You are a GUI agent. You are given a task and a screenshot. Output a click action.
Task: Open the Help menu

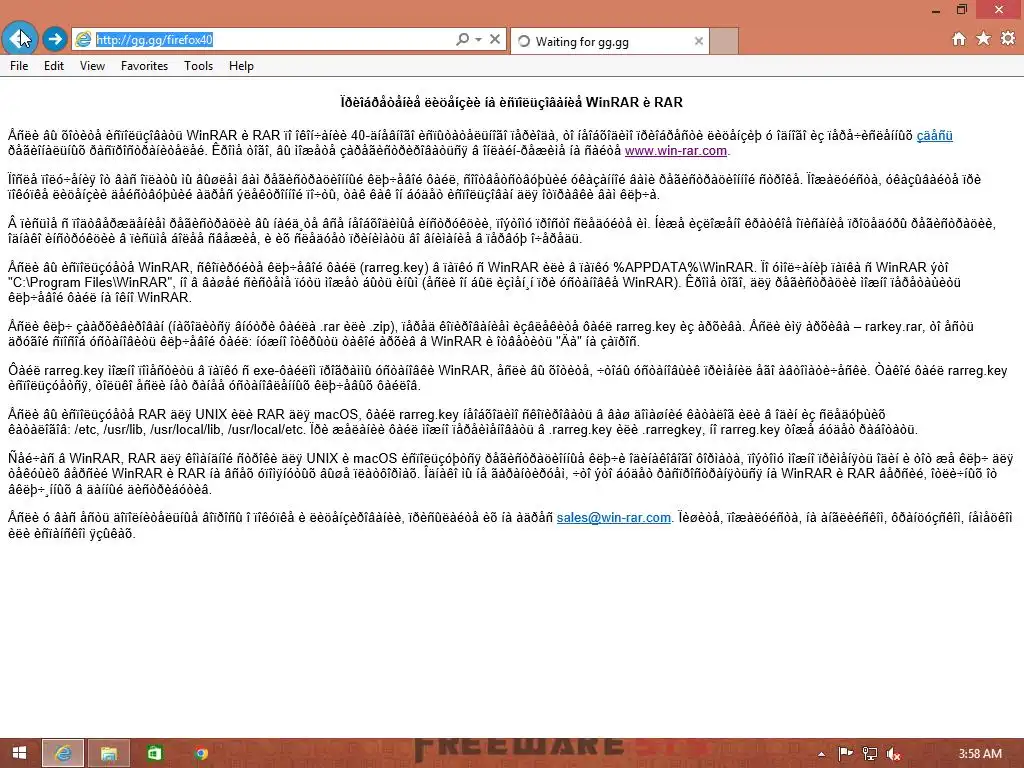241,66
